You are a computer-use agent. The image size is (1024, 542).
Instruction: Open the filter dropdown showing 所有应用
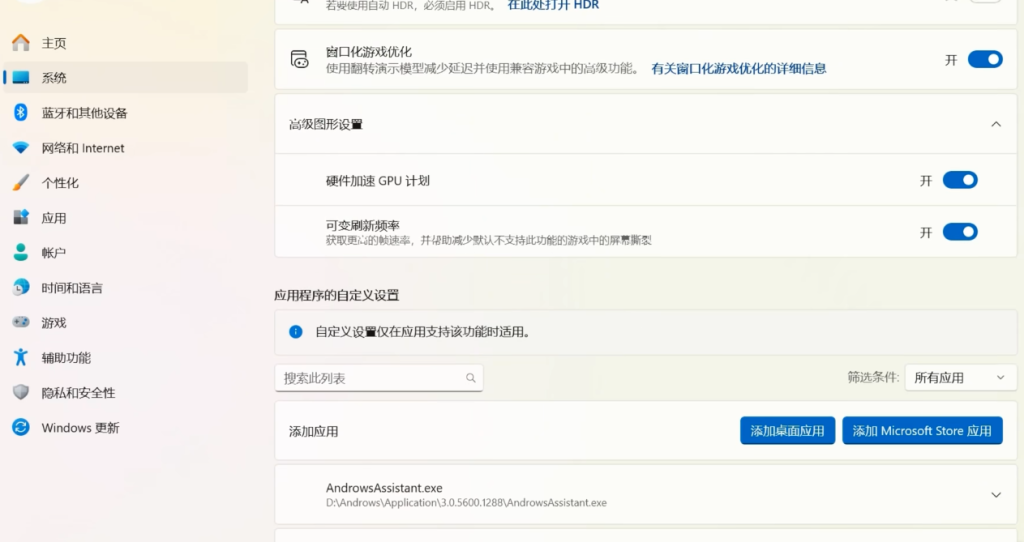[x=959, y=378]
